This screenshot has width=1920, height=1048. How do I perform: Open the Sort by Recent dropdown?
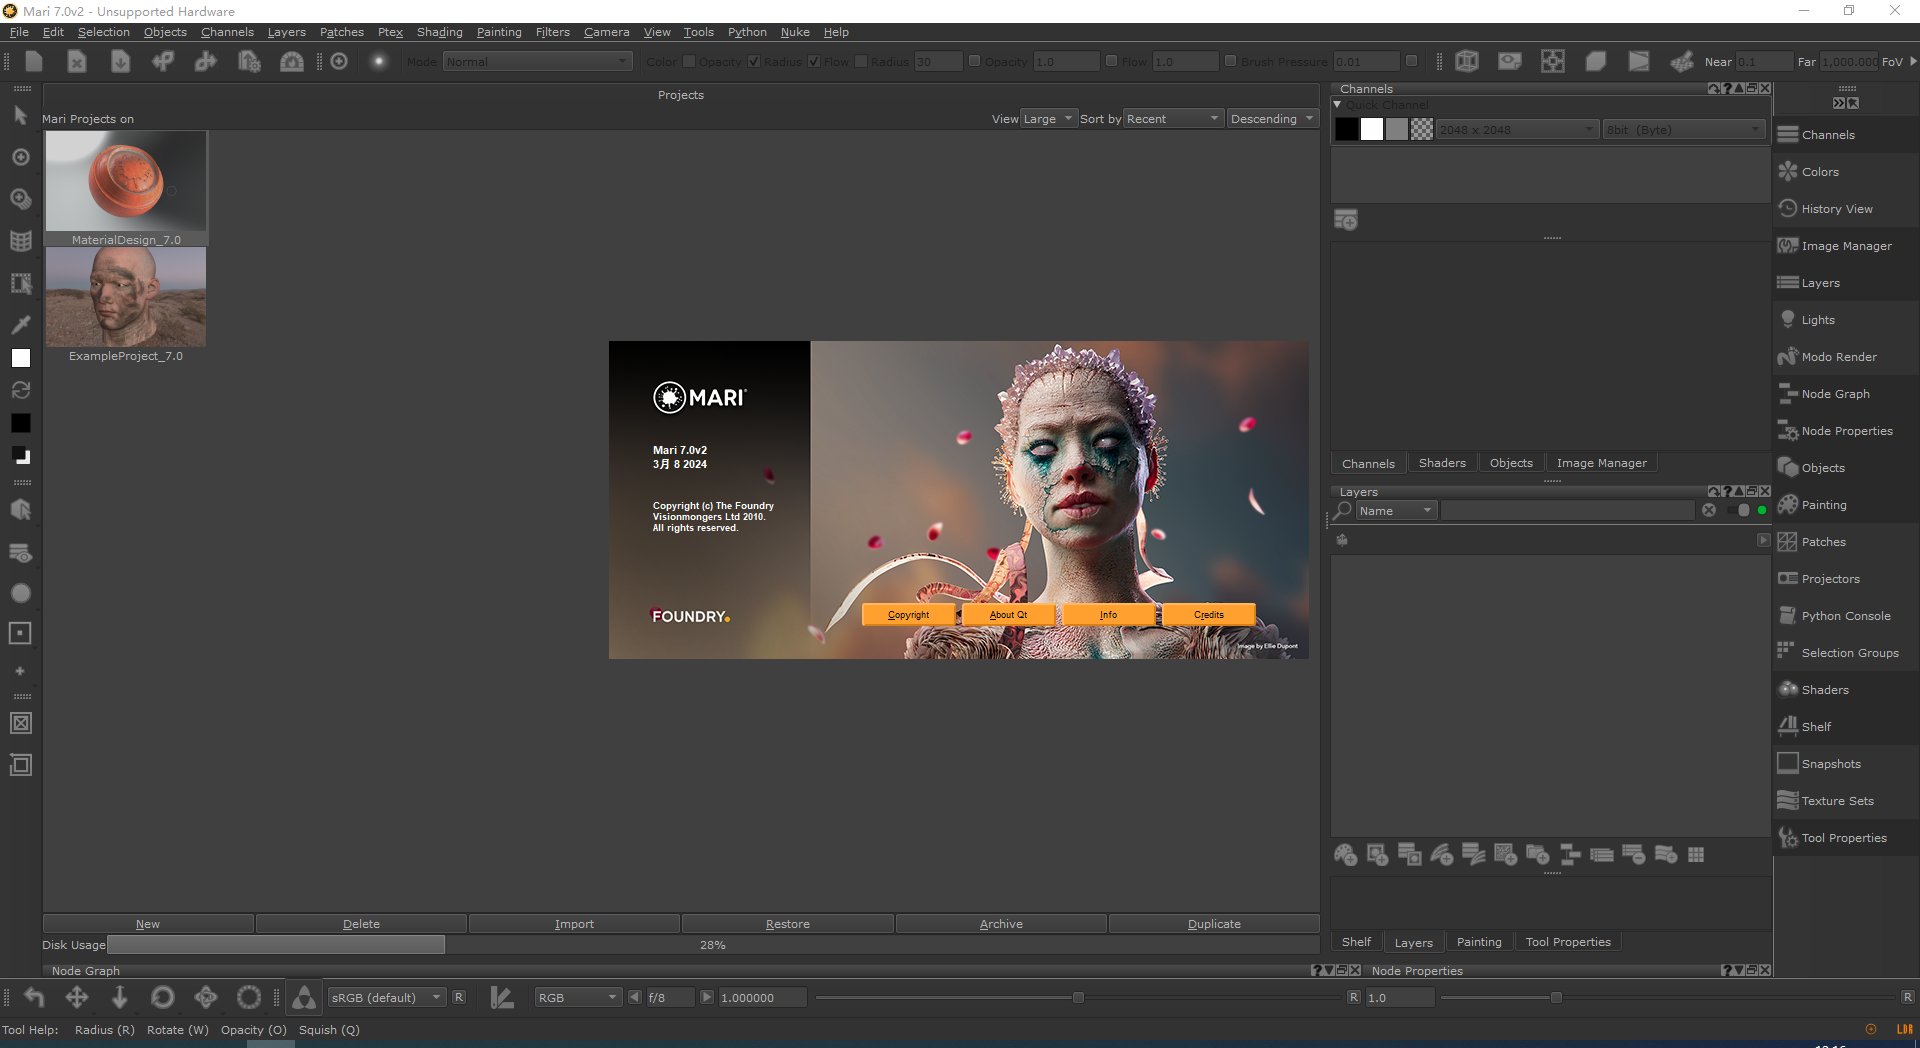[x=1173, y=119]
